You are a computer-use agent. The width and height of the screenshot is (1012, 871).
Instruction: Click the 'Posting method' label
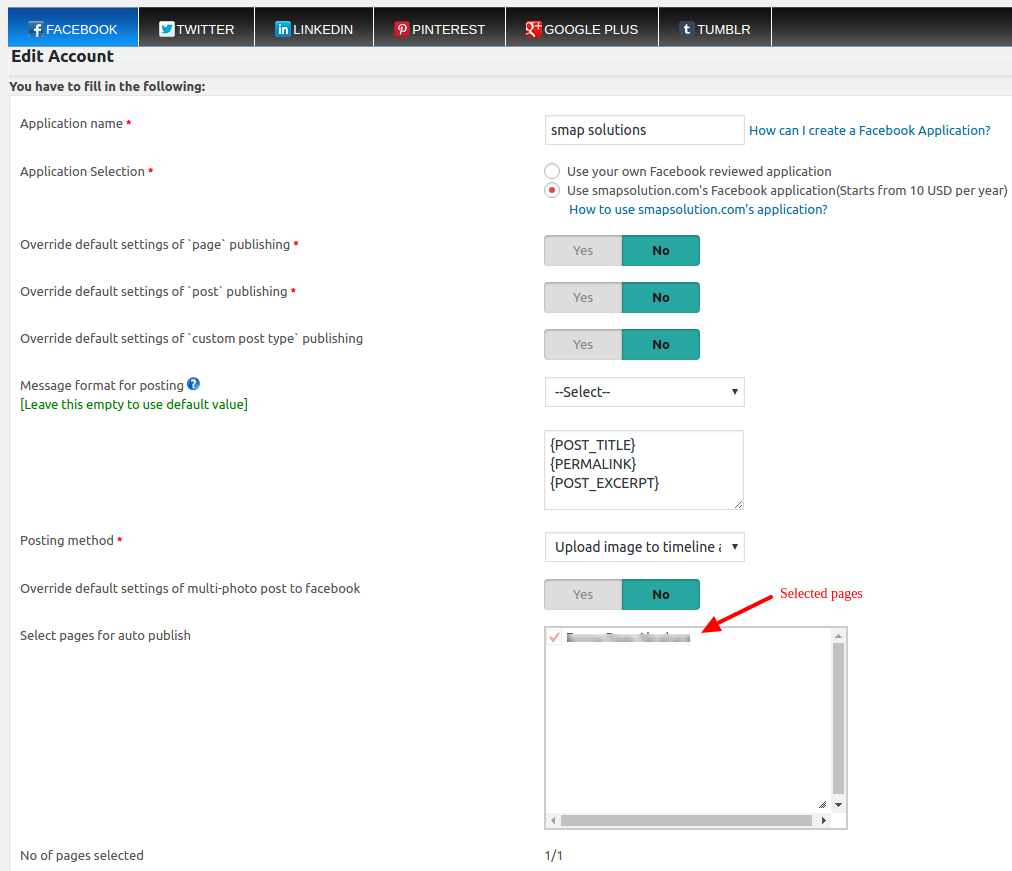(x=67, y=541)
